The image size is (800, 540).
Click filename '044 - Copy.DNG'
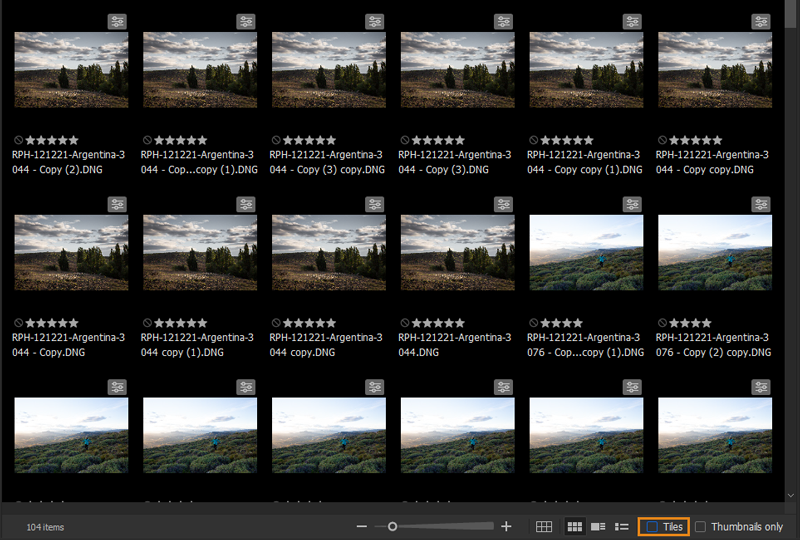click(68, 345)
